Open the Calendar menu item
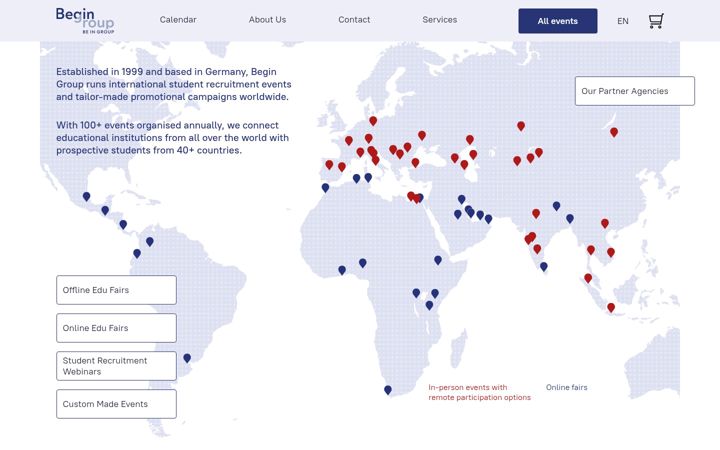 pos(178,20)
